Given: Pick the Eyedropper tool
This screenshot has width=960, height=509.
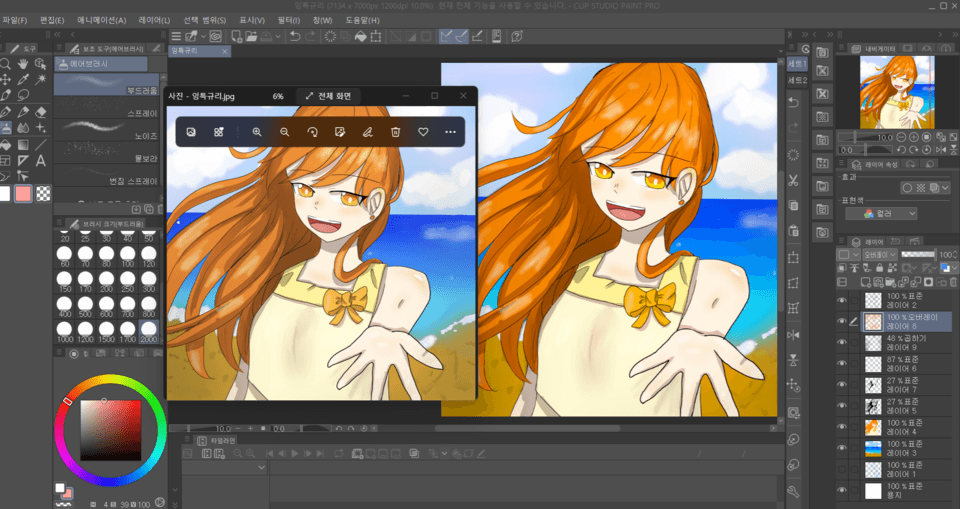Looking at the screenshot, I should point(23,80).
